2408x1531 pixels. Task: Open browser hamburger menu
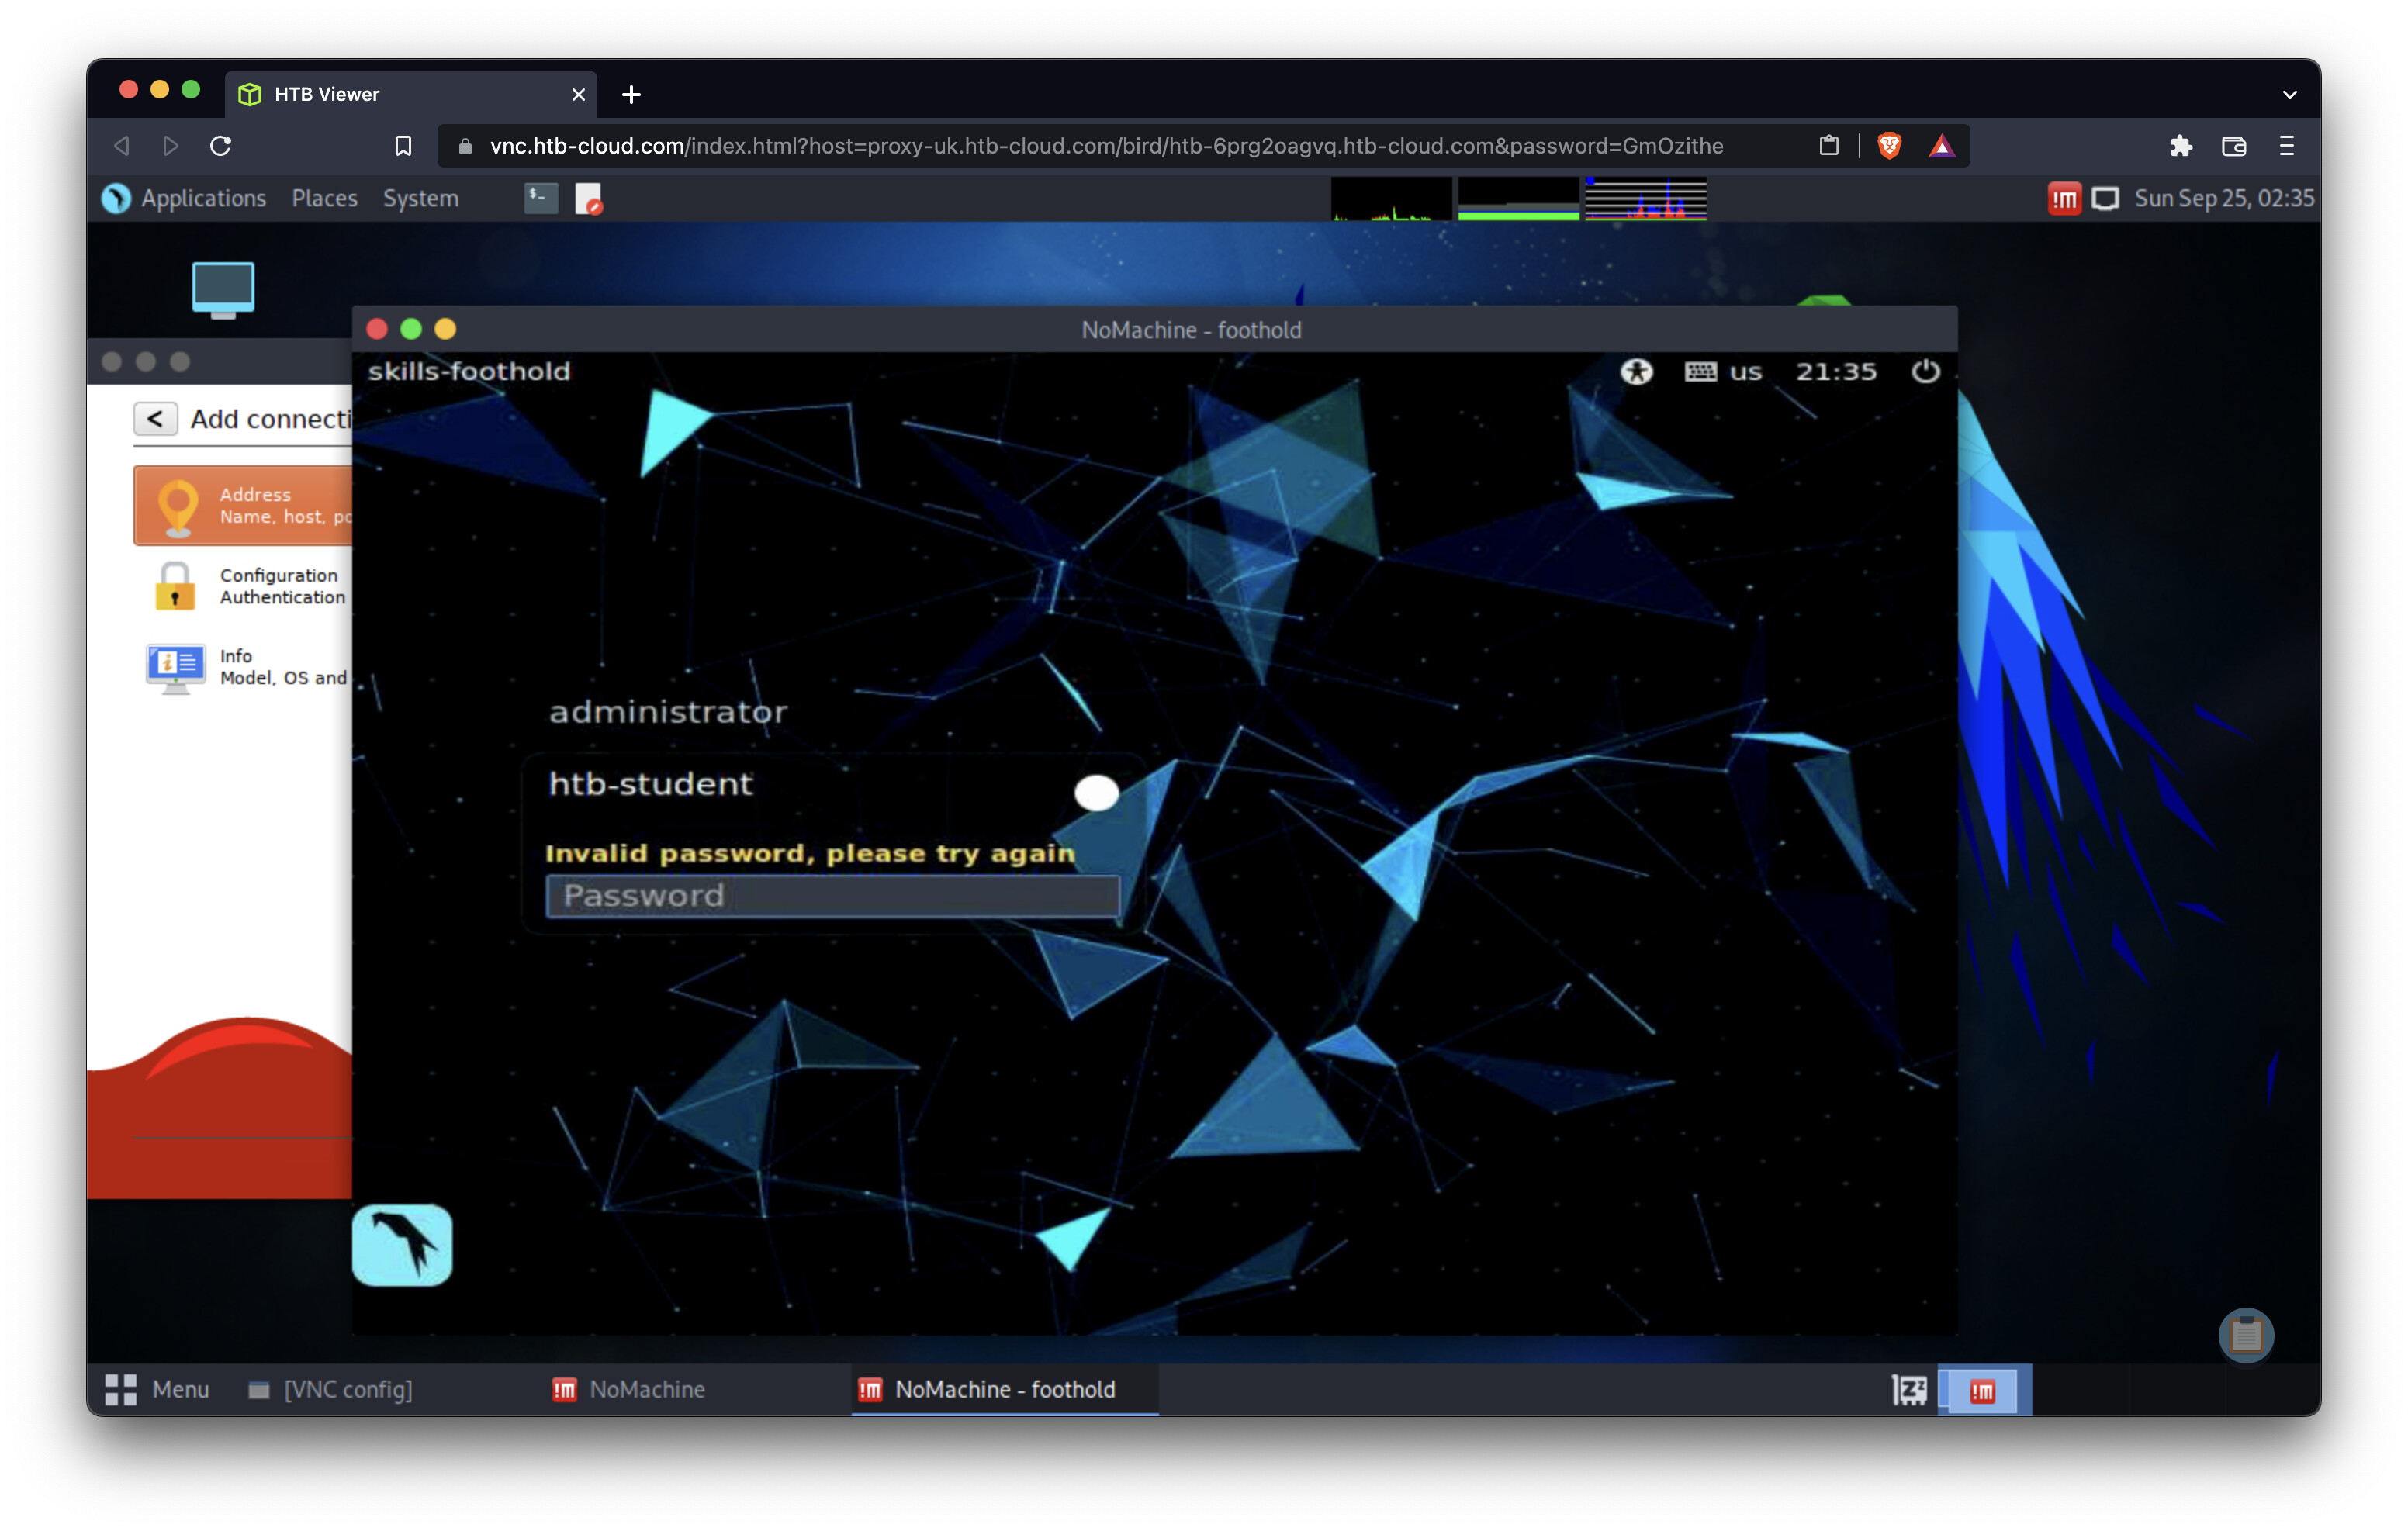tap(2286, 146)
